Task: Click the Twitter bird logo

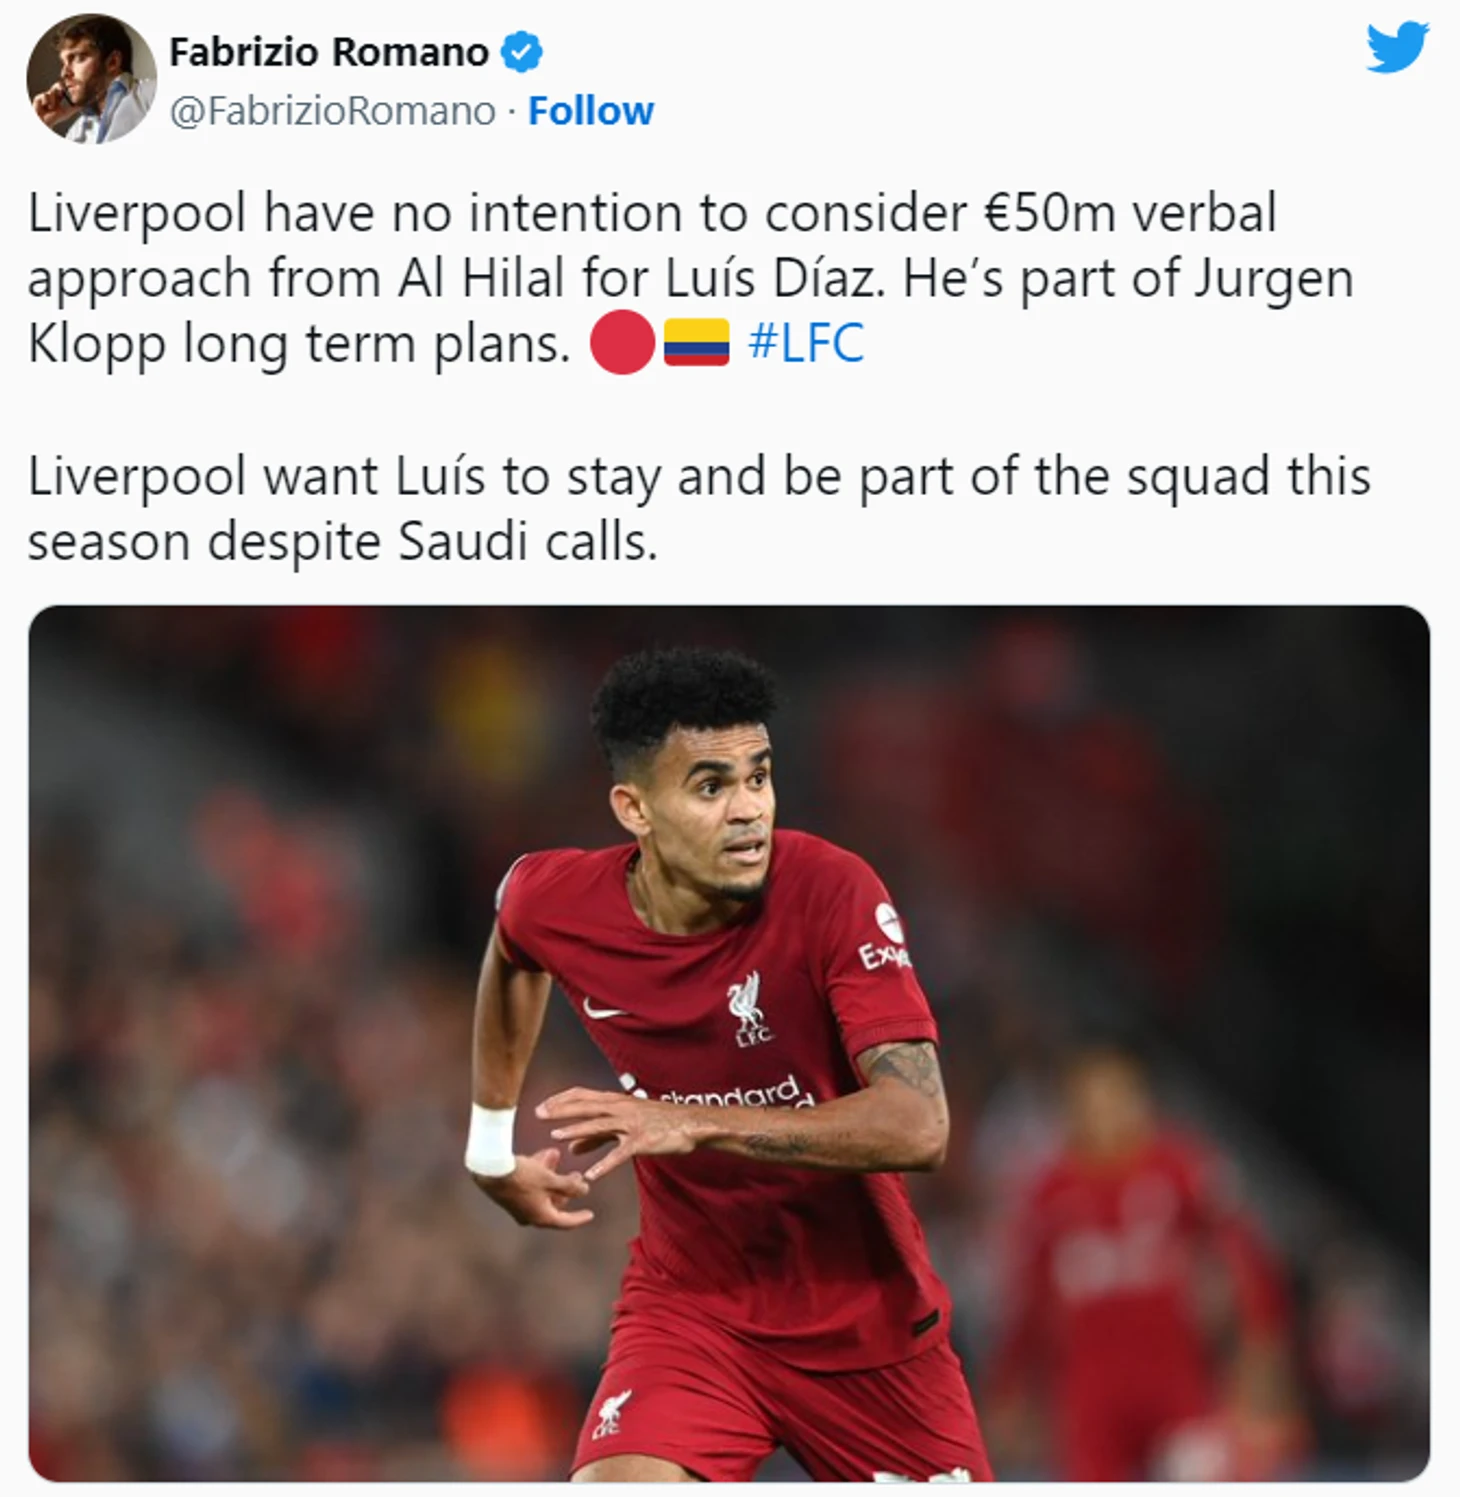Action: [x=1397, y=47]
